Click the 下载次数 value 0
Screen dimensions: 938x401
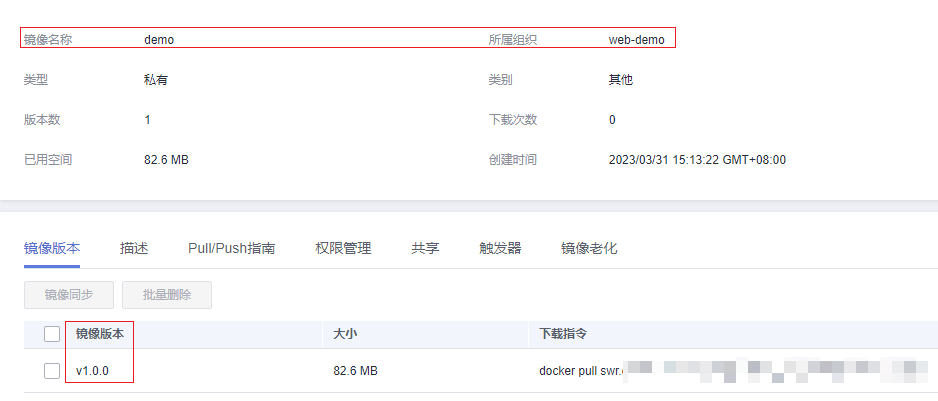612,120
